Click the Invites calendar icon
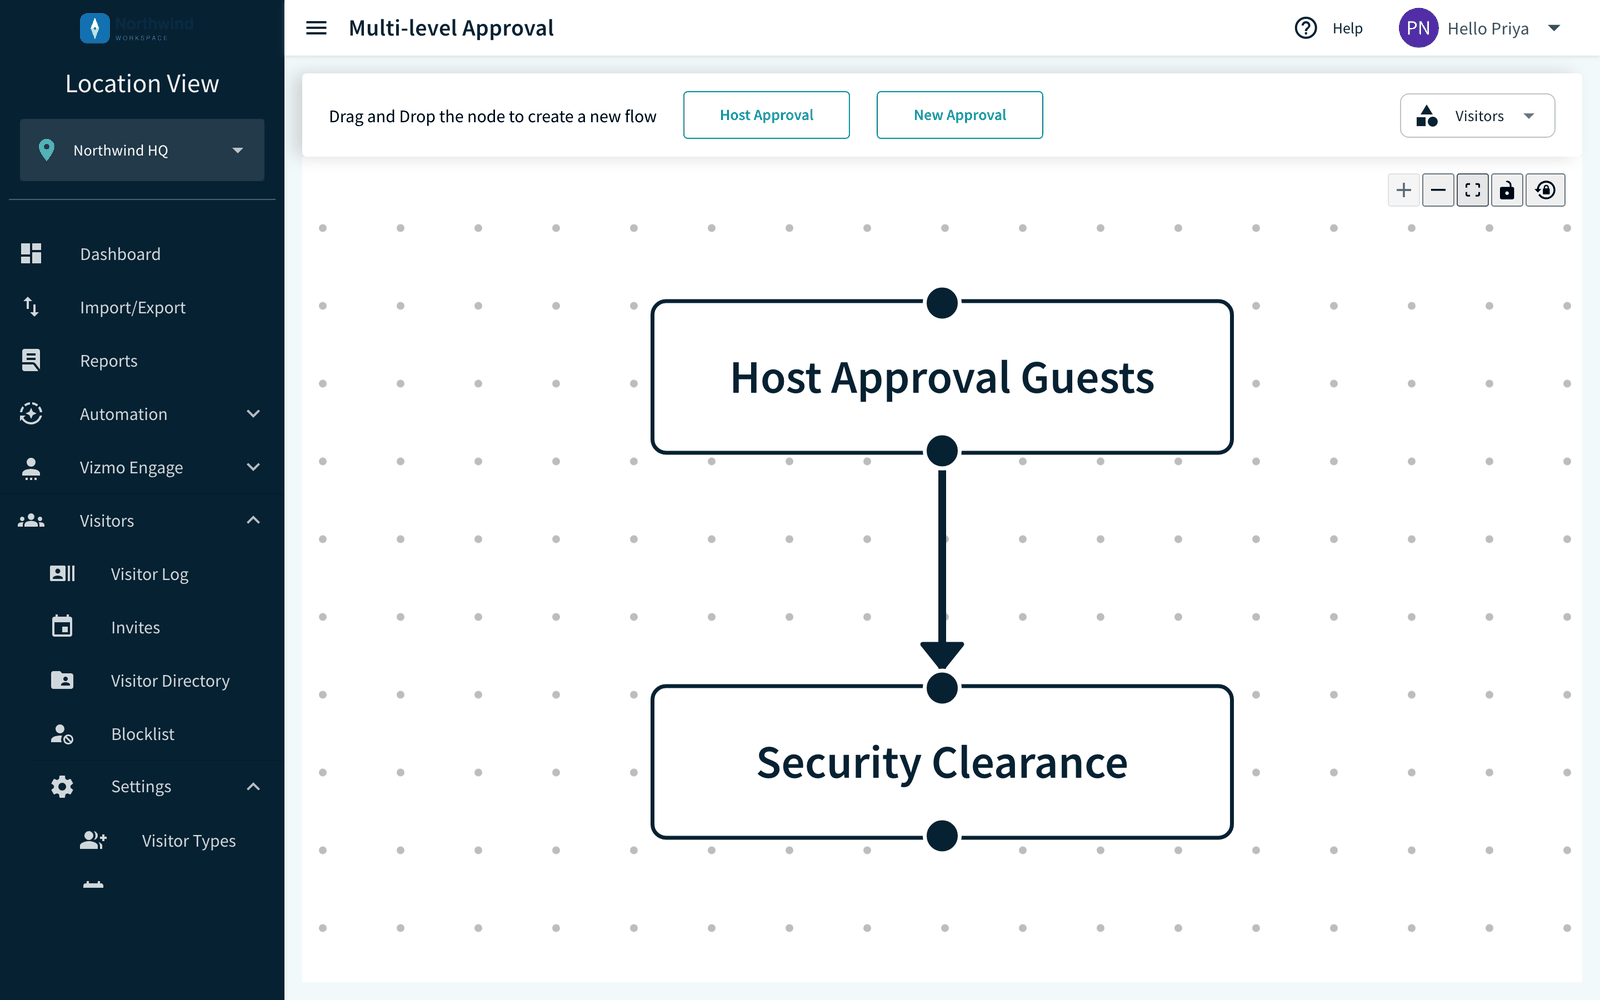This screenshot has height=1000, width=1600. tap(62, 626)
